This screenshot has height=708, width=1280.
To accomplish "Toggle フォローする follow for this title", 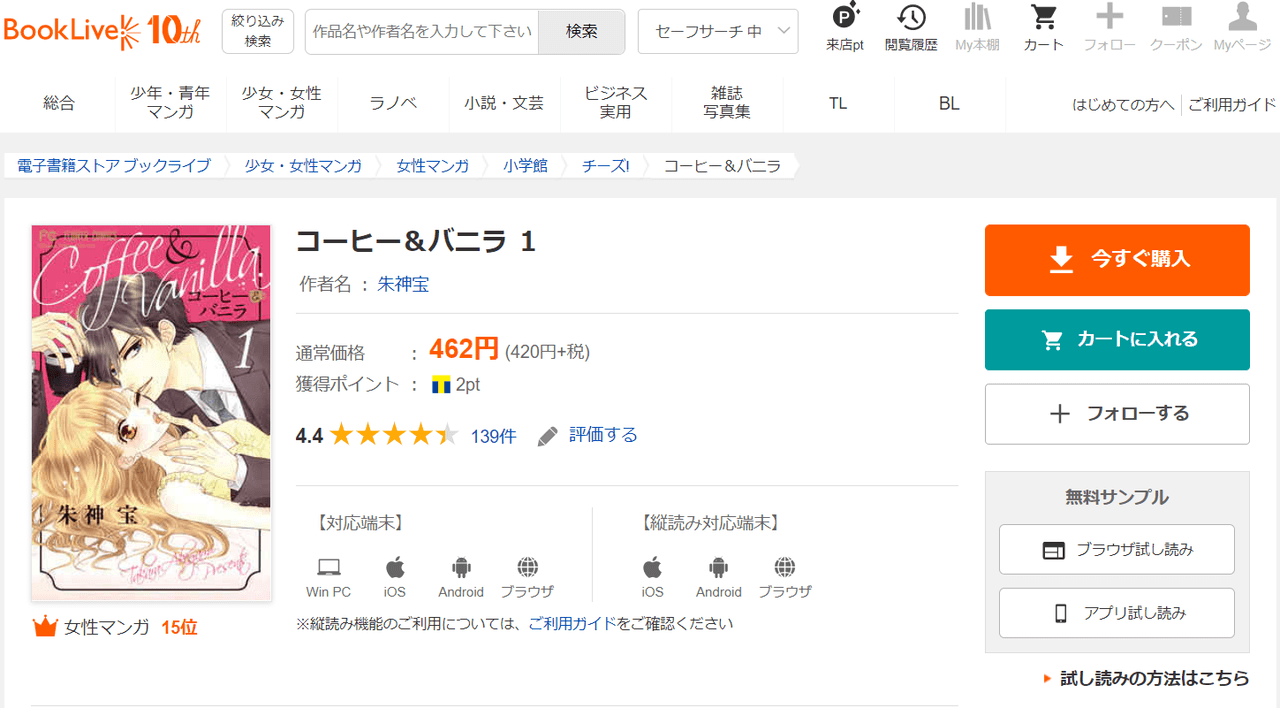I will (1117, 414).
